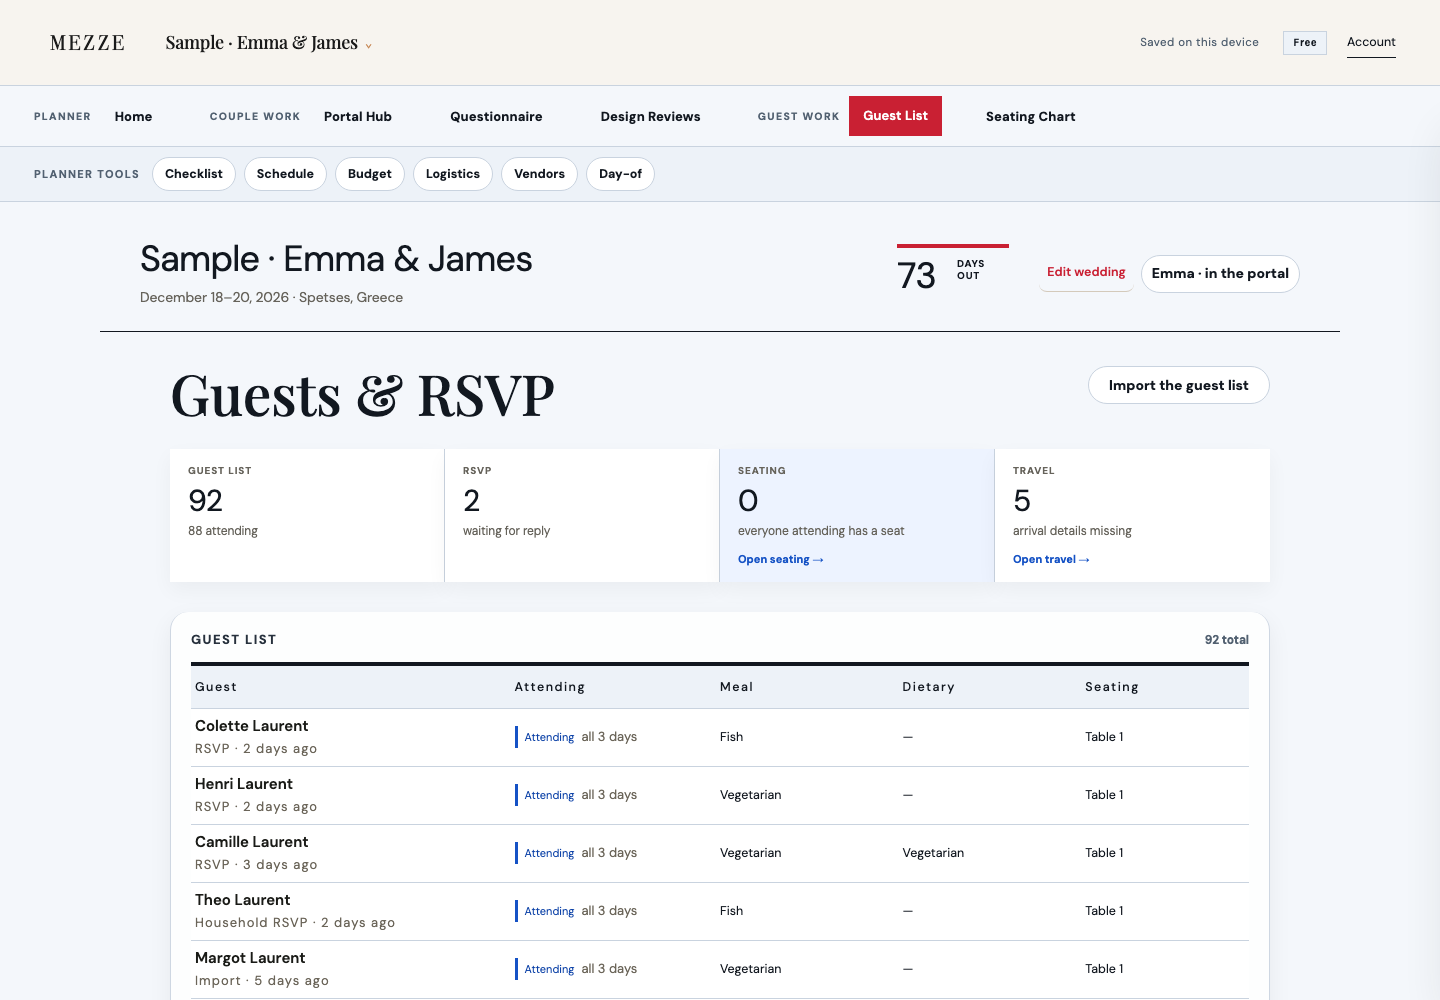This screenshot has width=1440, height=1000.
Task: Open the Vendors planner tool
Action: [539, 174]
